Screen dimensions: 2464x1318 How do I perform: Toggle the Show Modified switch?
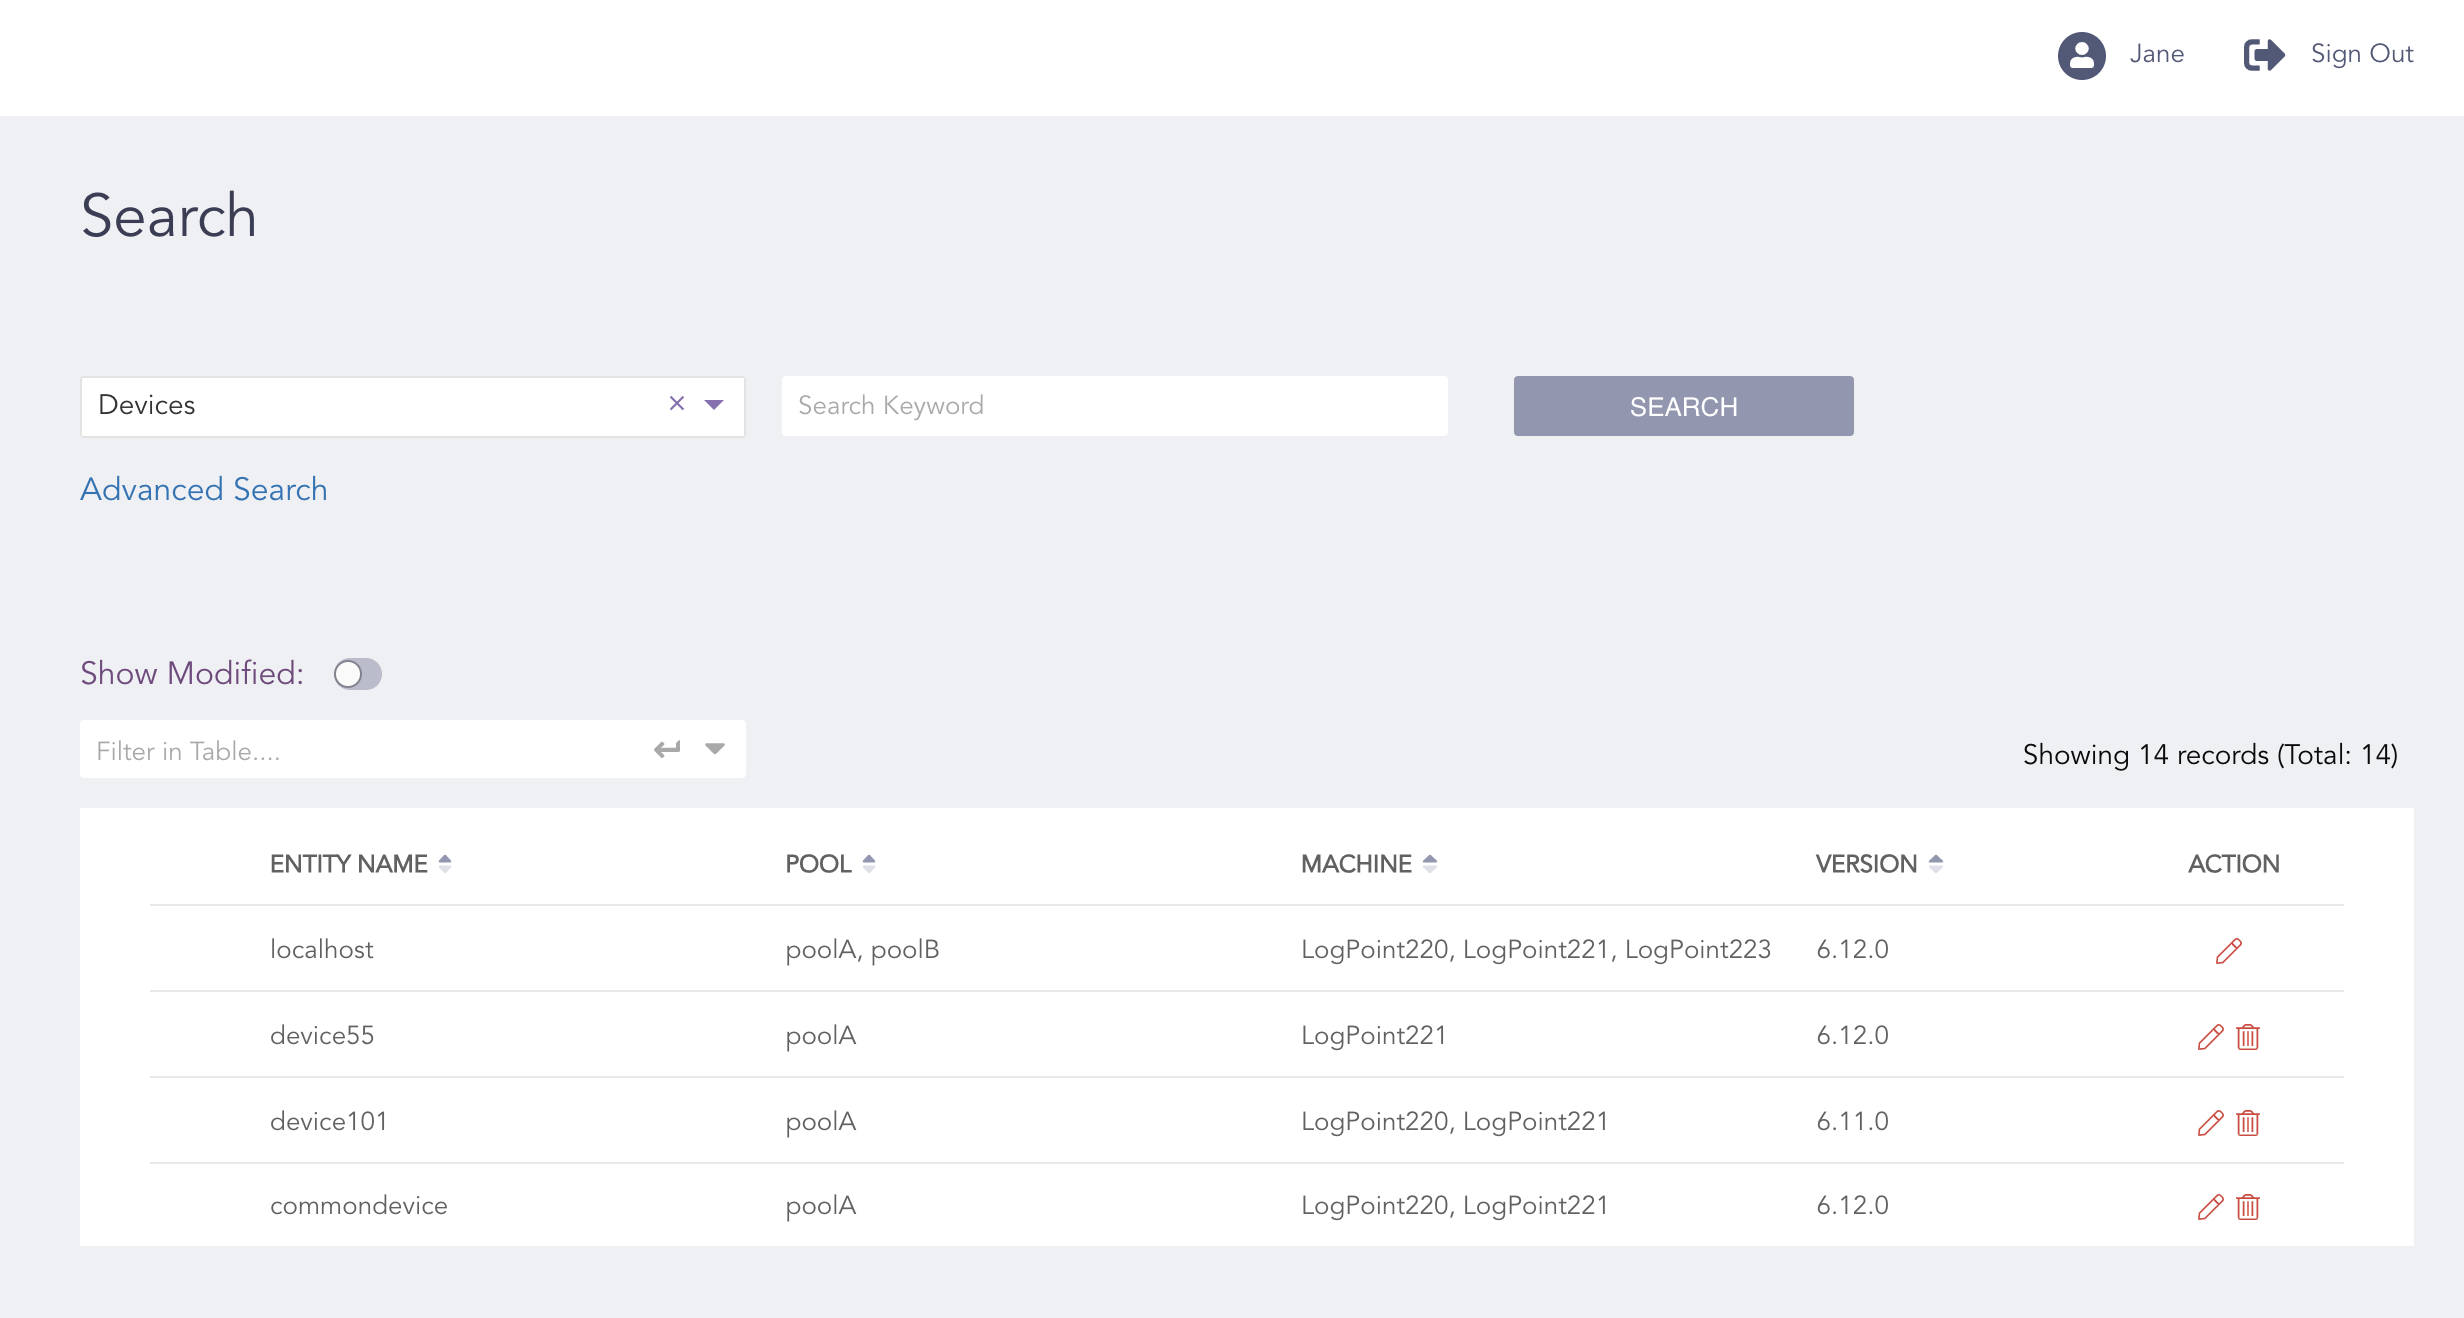tap(357, 674)
